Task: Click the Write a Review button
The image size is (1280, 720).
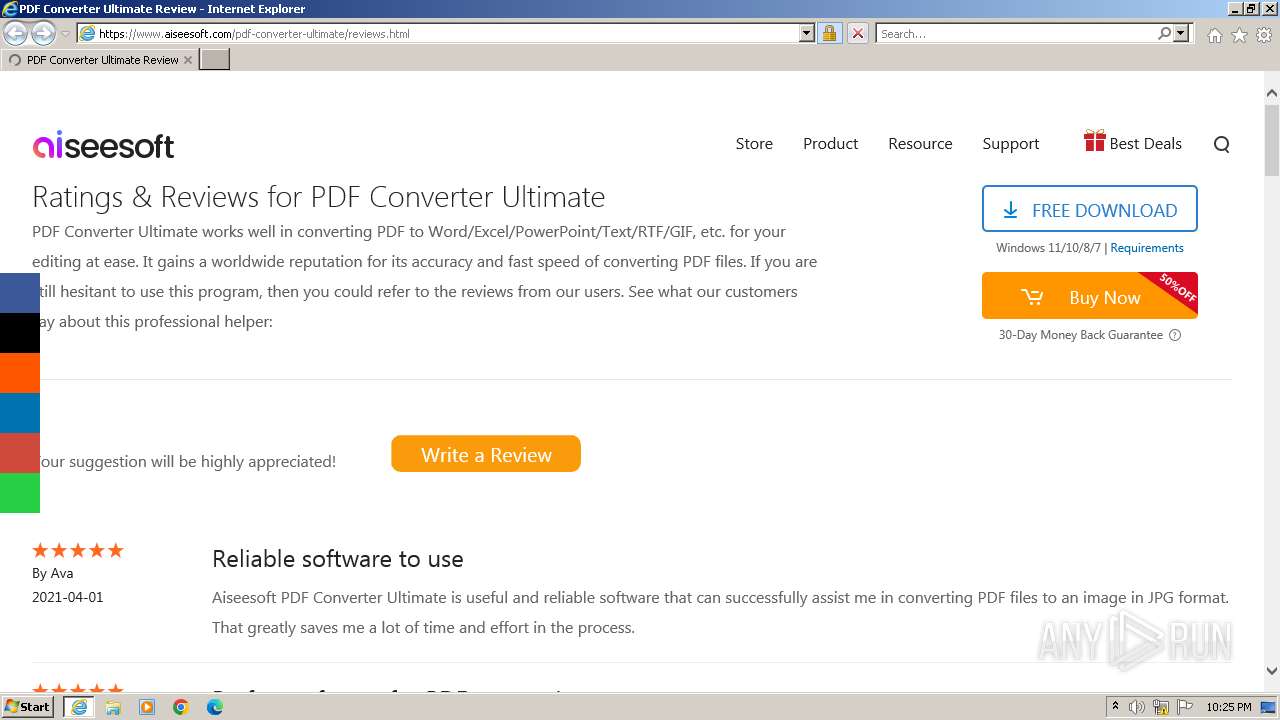Action: (486, 454)
